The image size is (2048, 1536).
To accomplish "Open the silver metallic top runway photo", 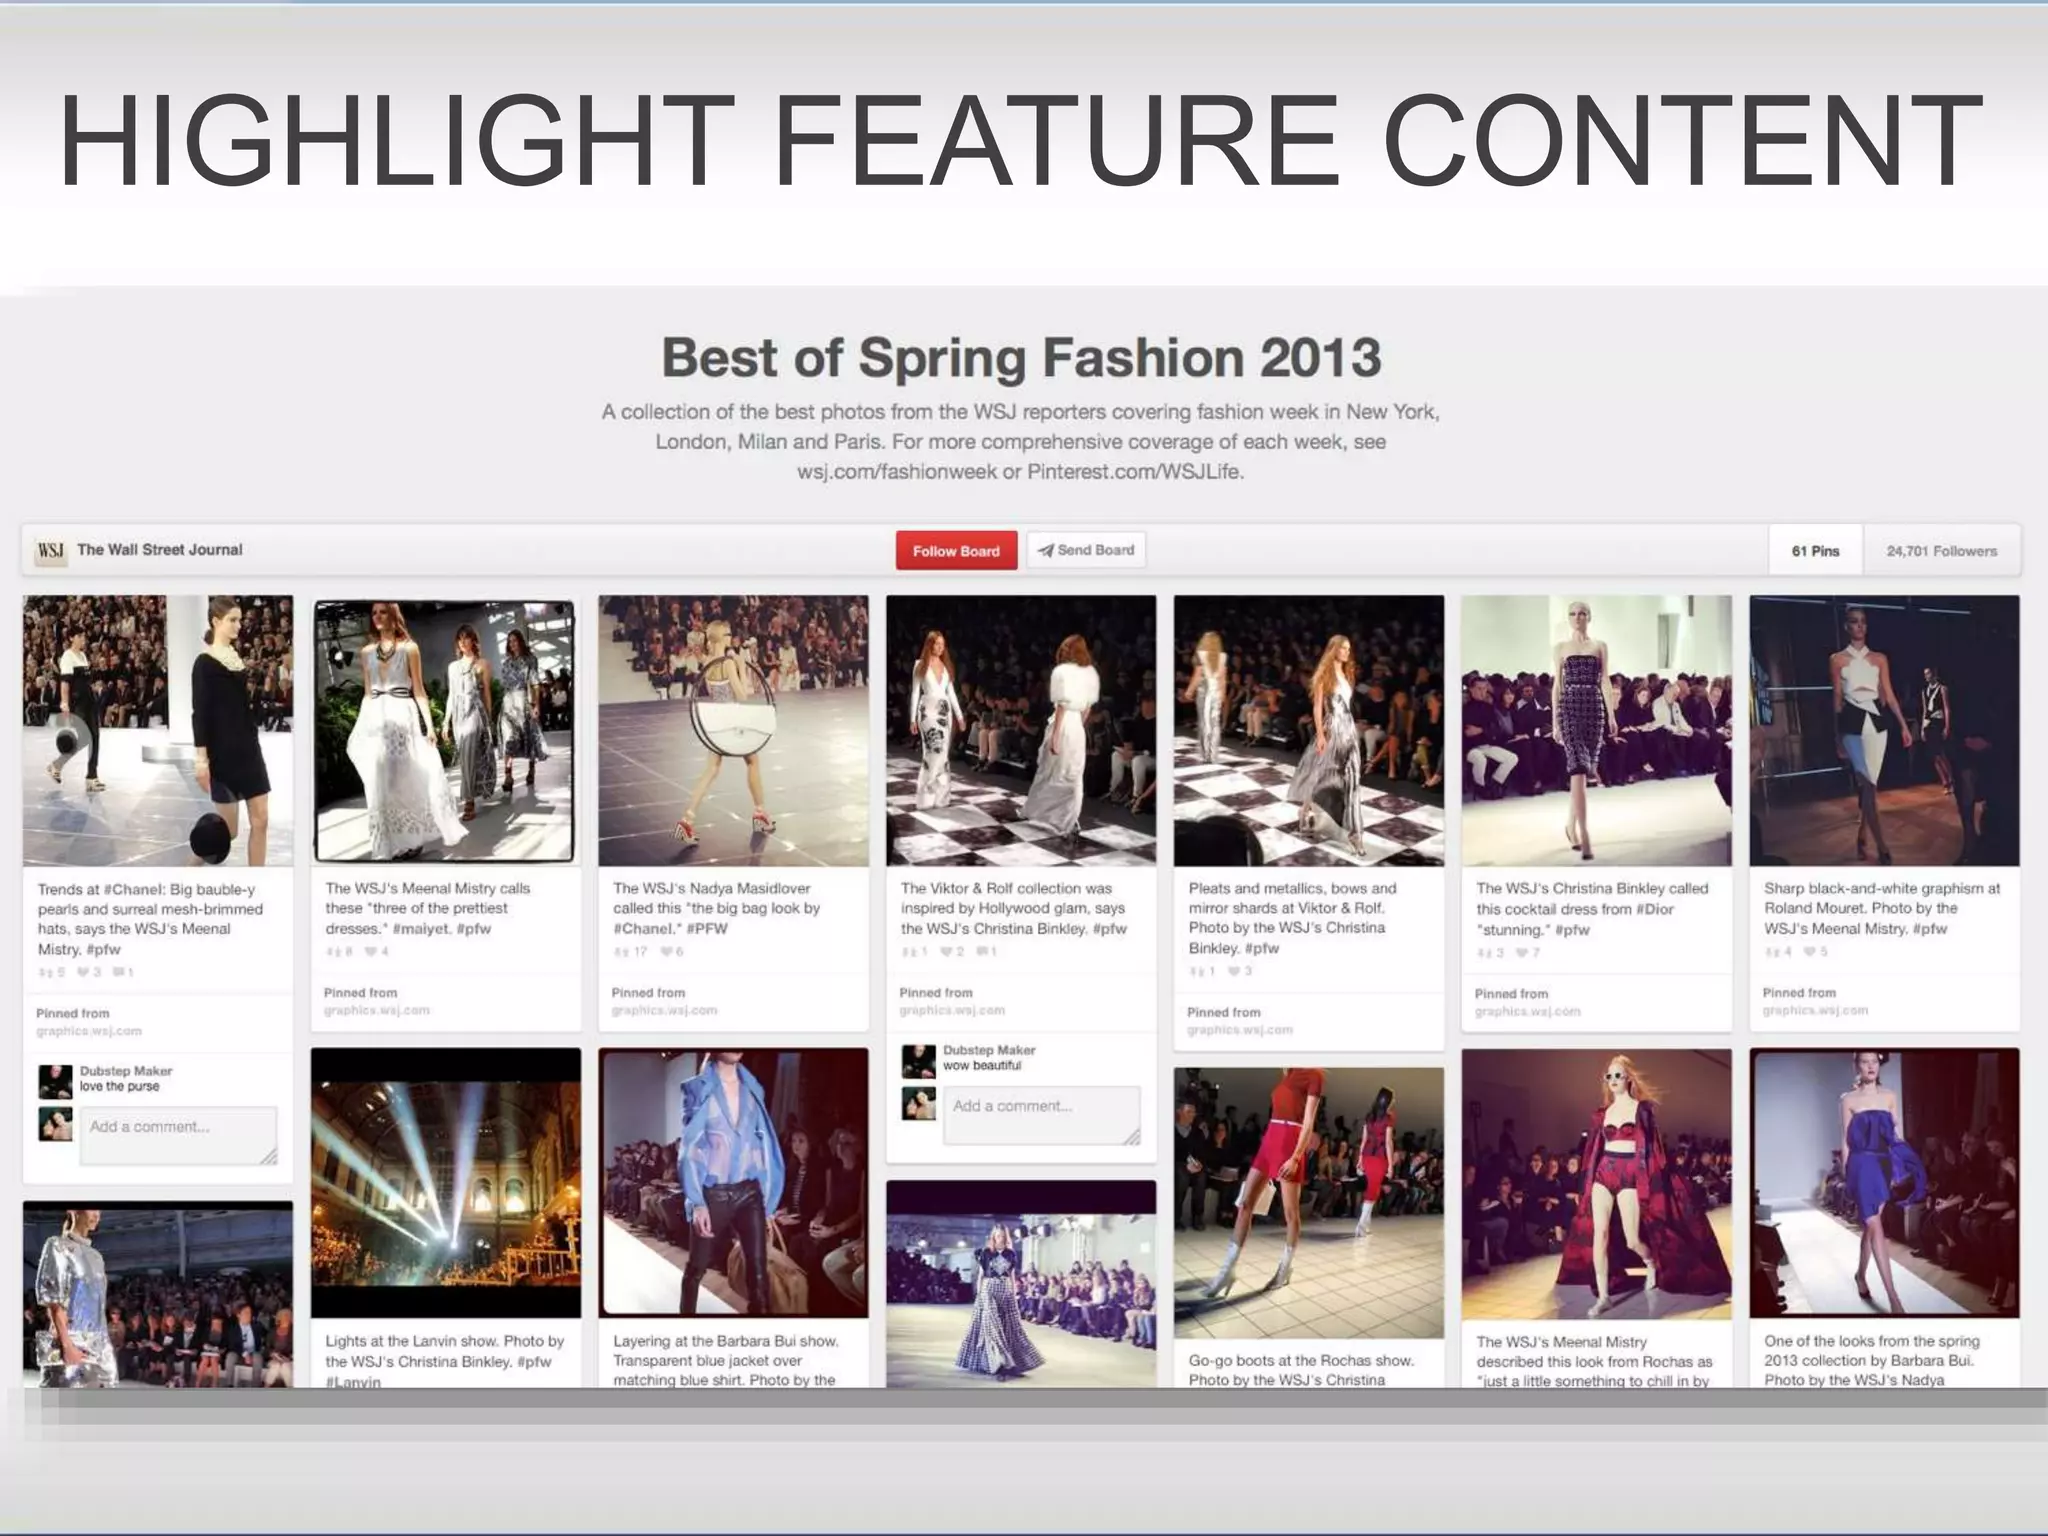I will [x=158, y=1294].
